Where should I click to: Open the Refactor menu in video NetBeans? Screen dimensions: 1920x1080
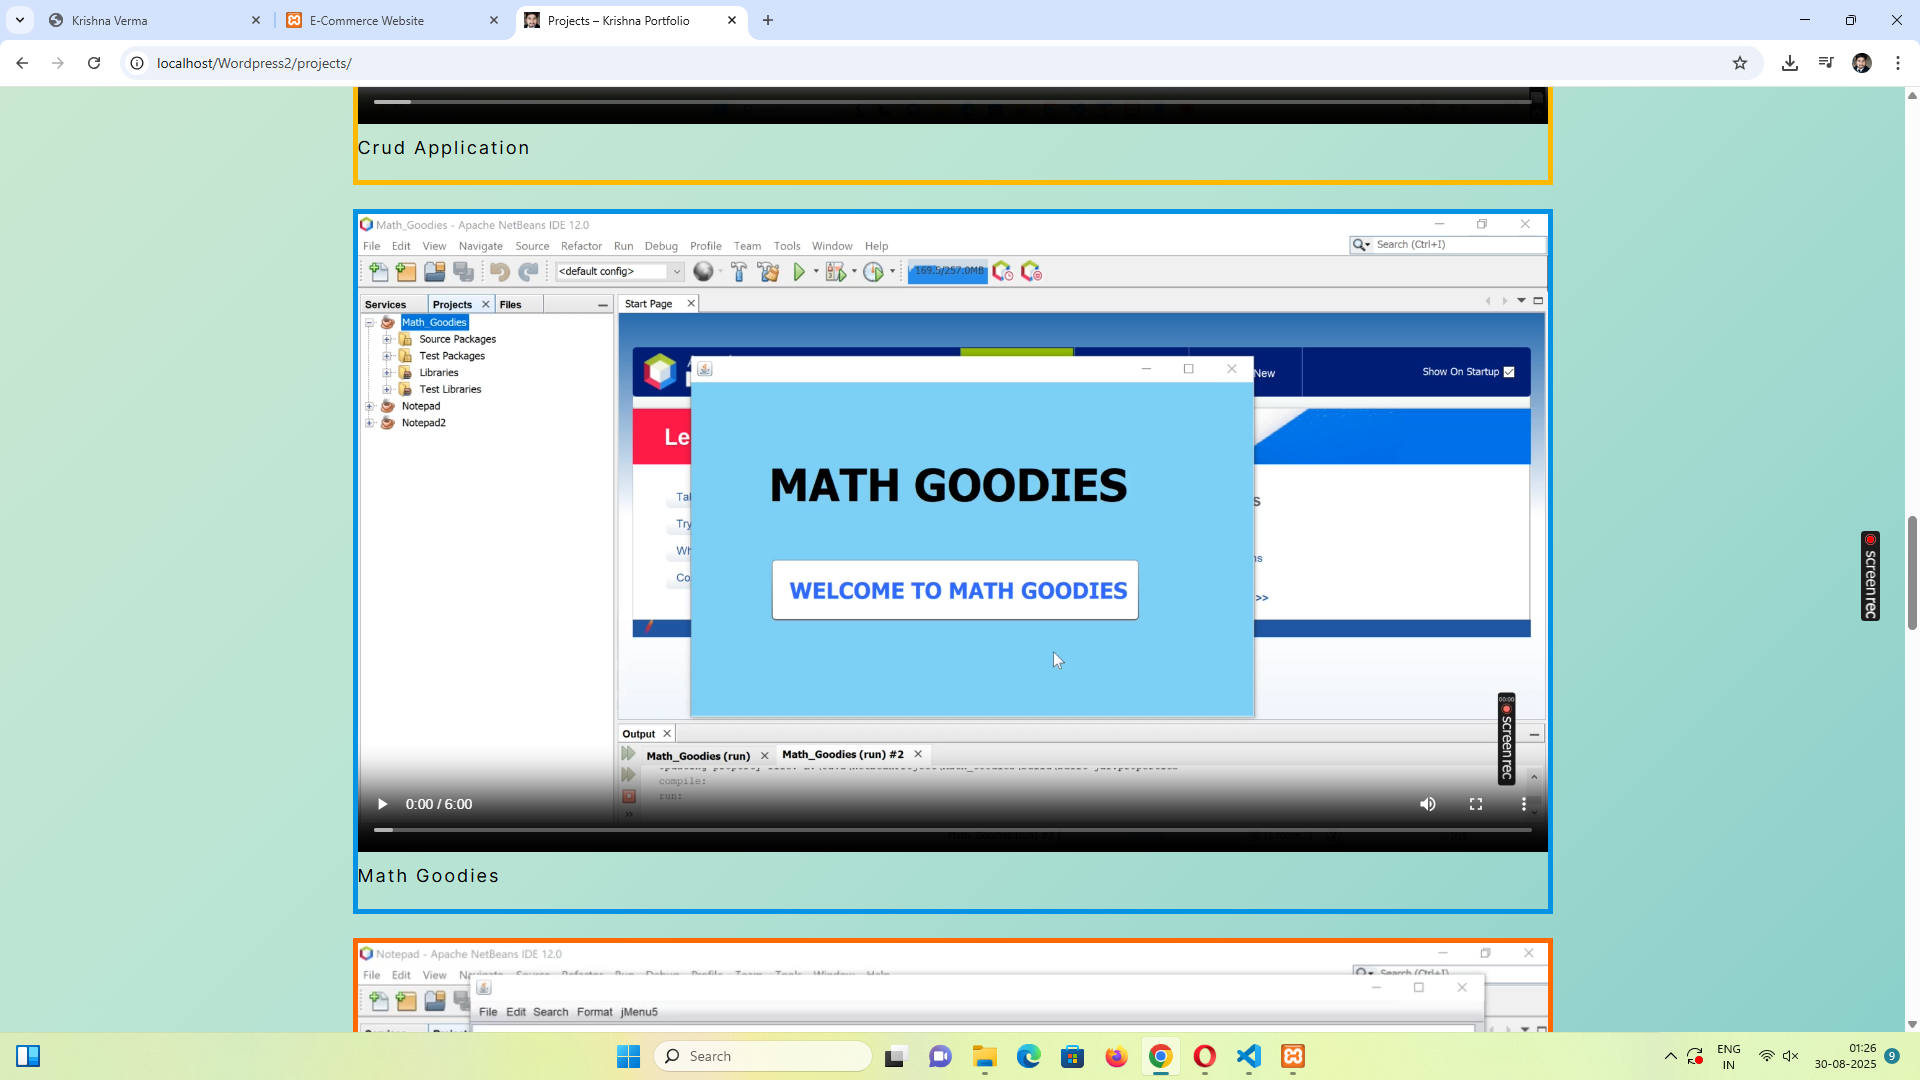tap(581, 246)
